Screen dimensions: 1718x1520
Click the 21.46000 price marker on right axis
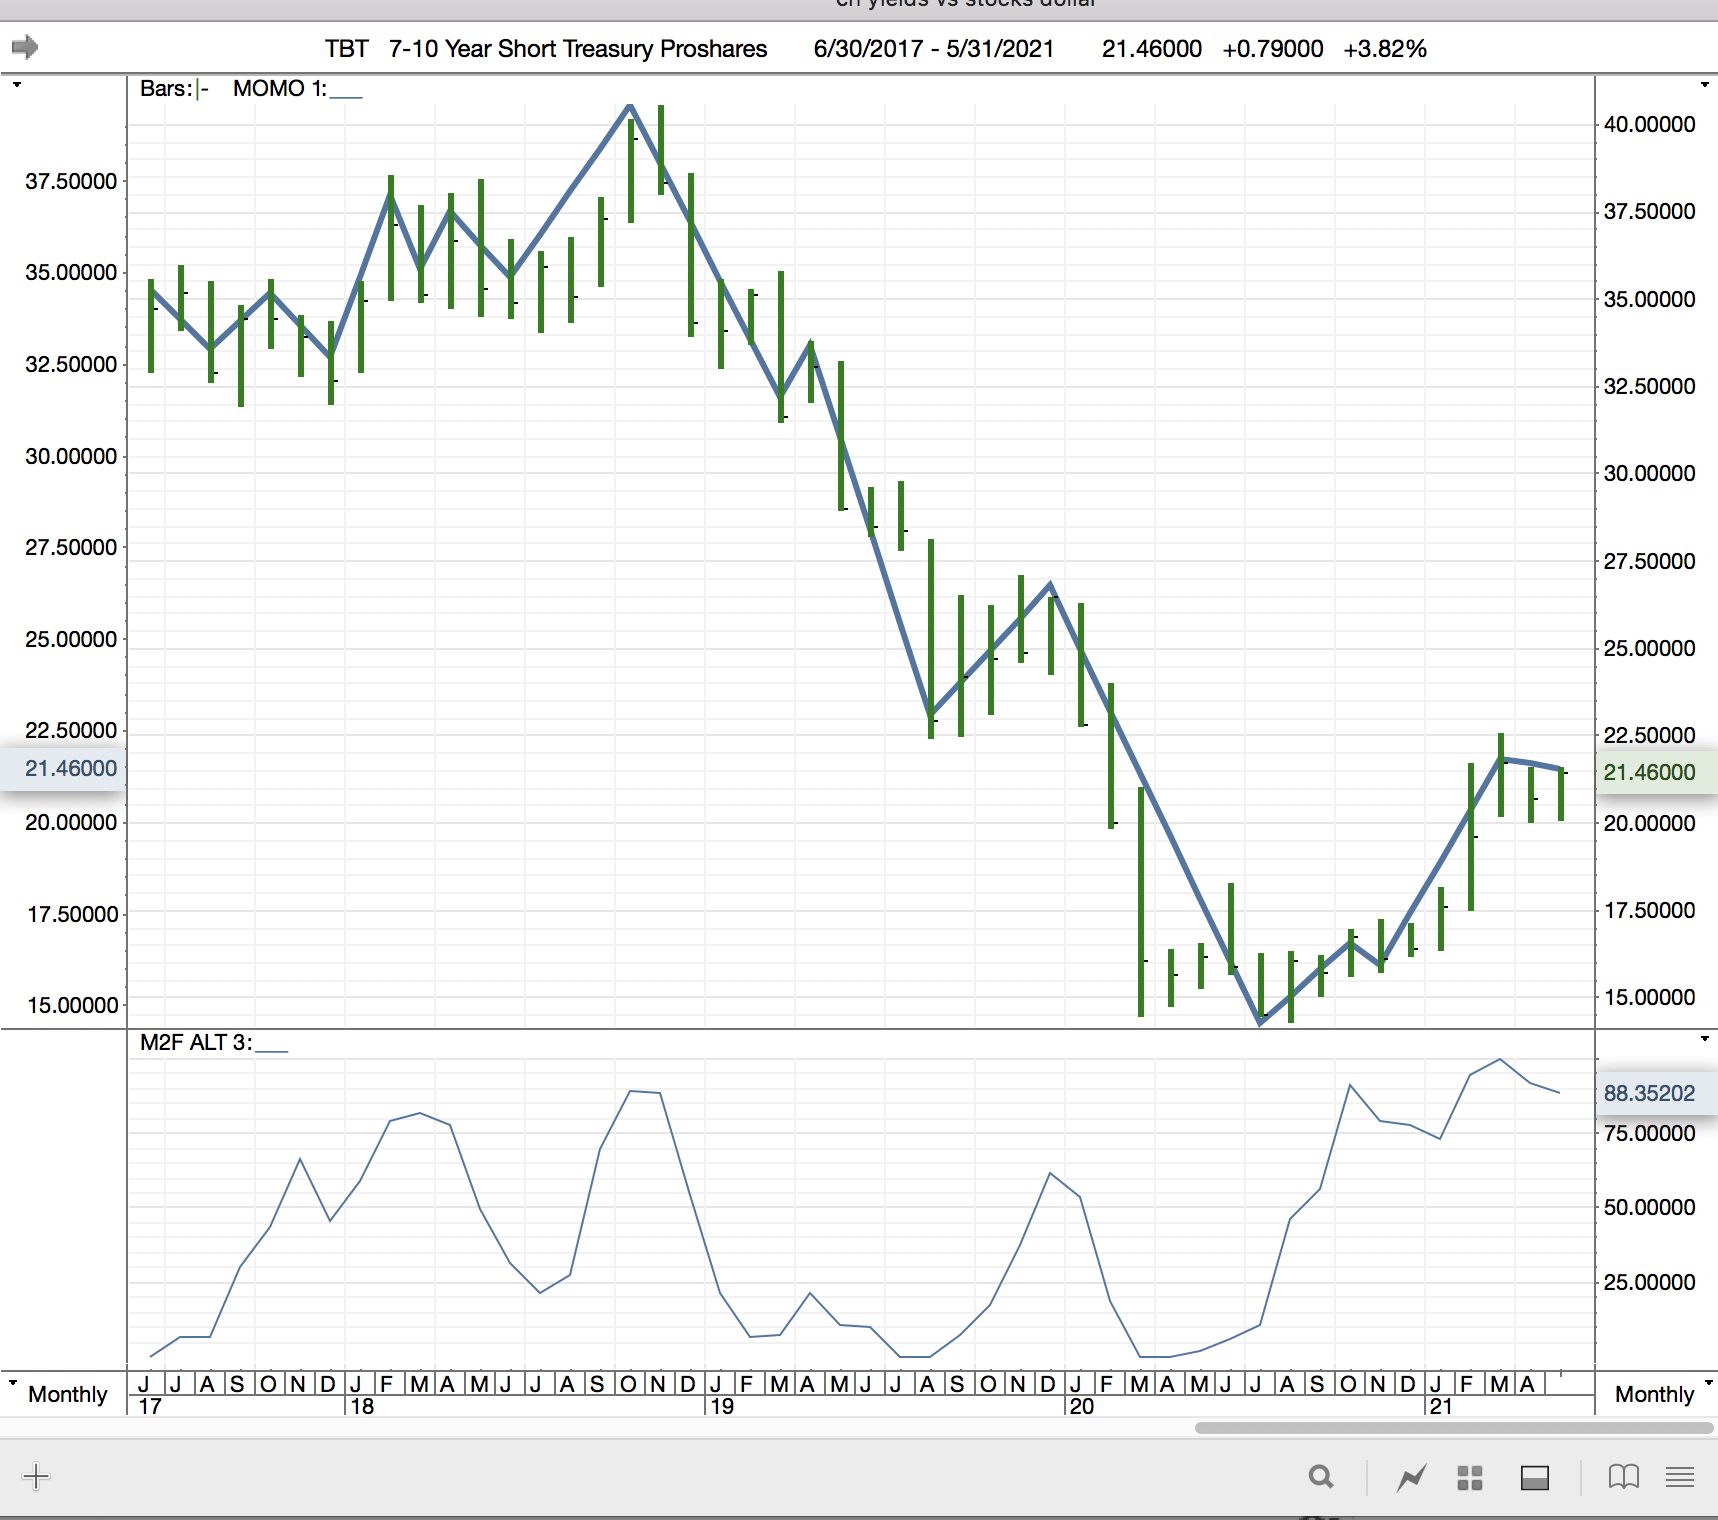point(1649,772)
